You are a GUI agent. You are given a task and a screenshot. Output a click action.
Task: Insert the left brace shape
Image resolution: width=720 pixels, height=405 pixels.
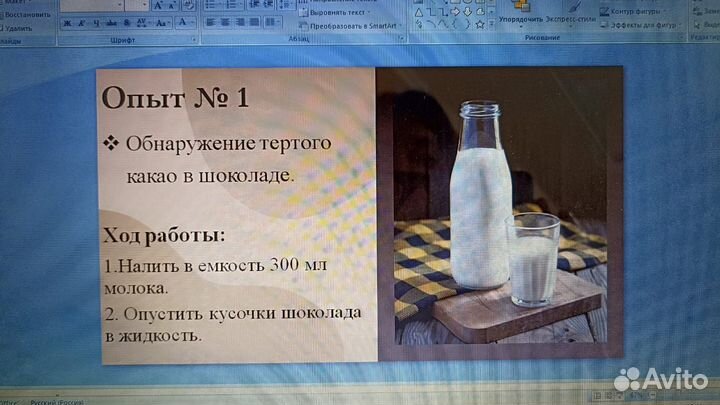coord(455,24)
